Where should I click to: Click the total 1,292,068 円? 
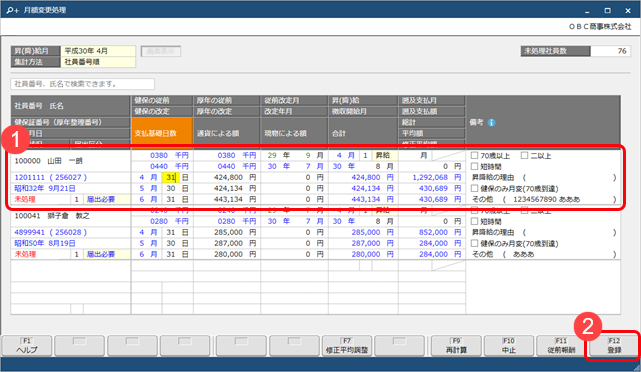tap(432, 177)
